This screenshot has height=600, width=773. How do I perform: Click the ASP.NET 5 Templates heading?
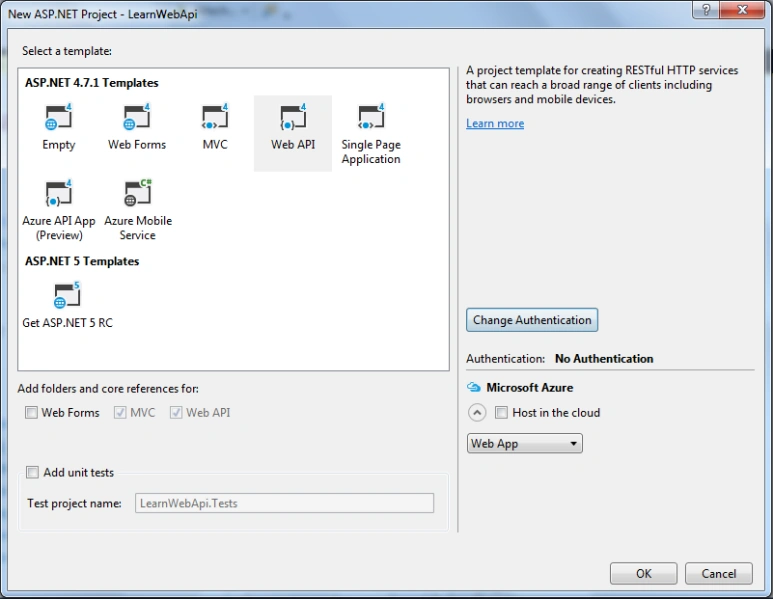click(82, 261)
